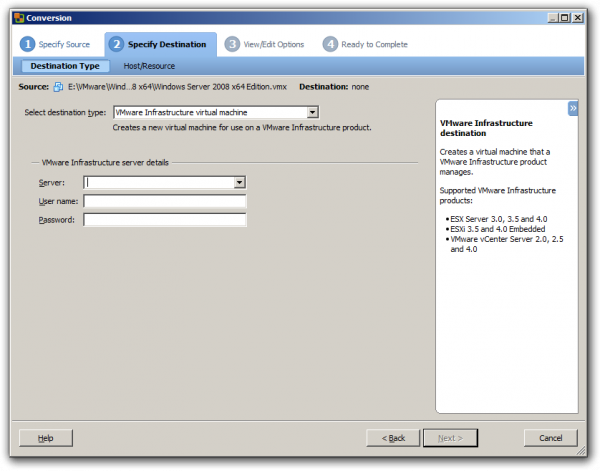Select the Destination Type sub-tab
600x471 pixels.
click(65, 66)
